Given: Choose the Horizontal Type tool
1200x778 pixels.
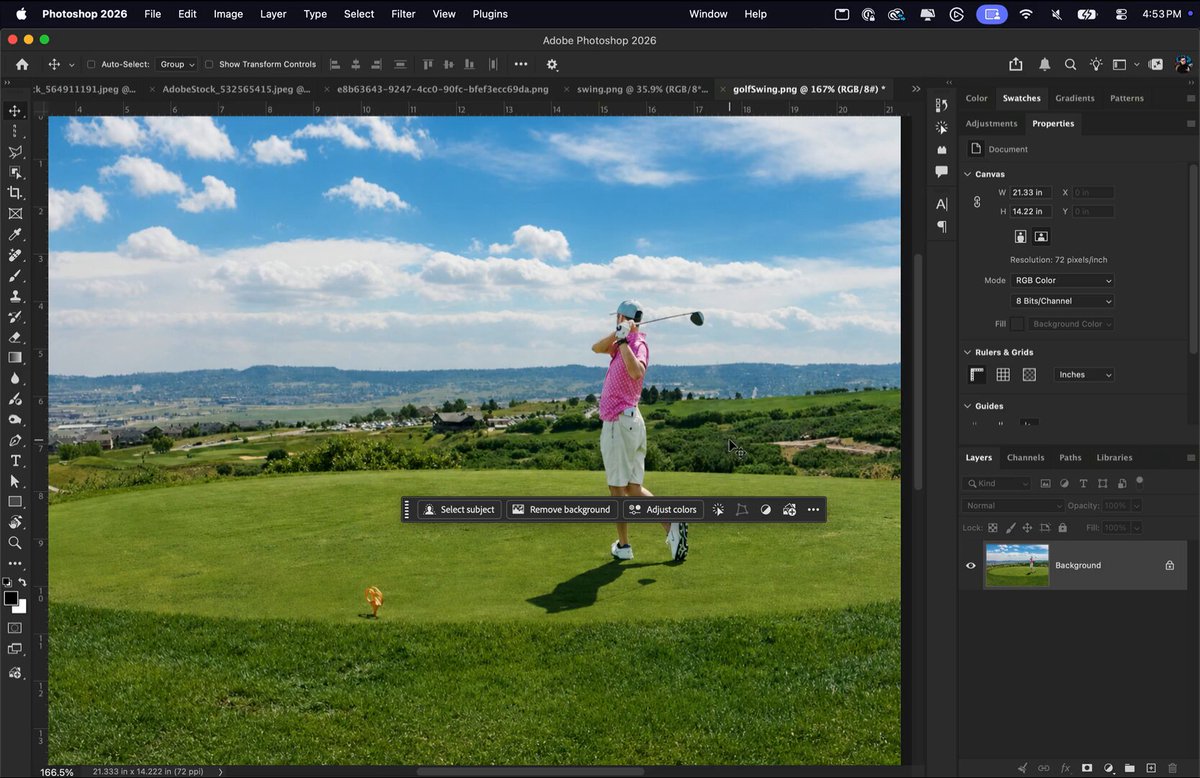Looking at the screenshot, I should (x=15, y=460).
